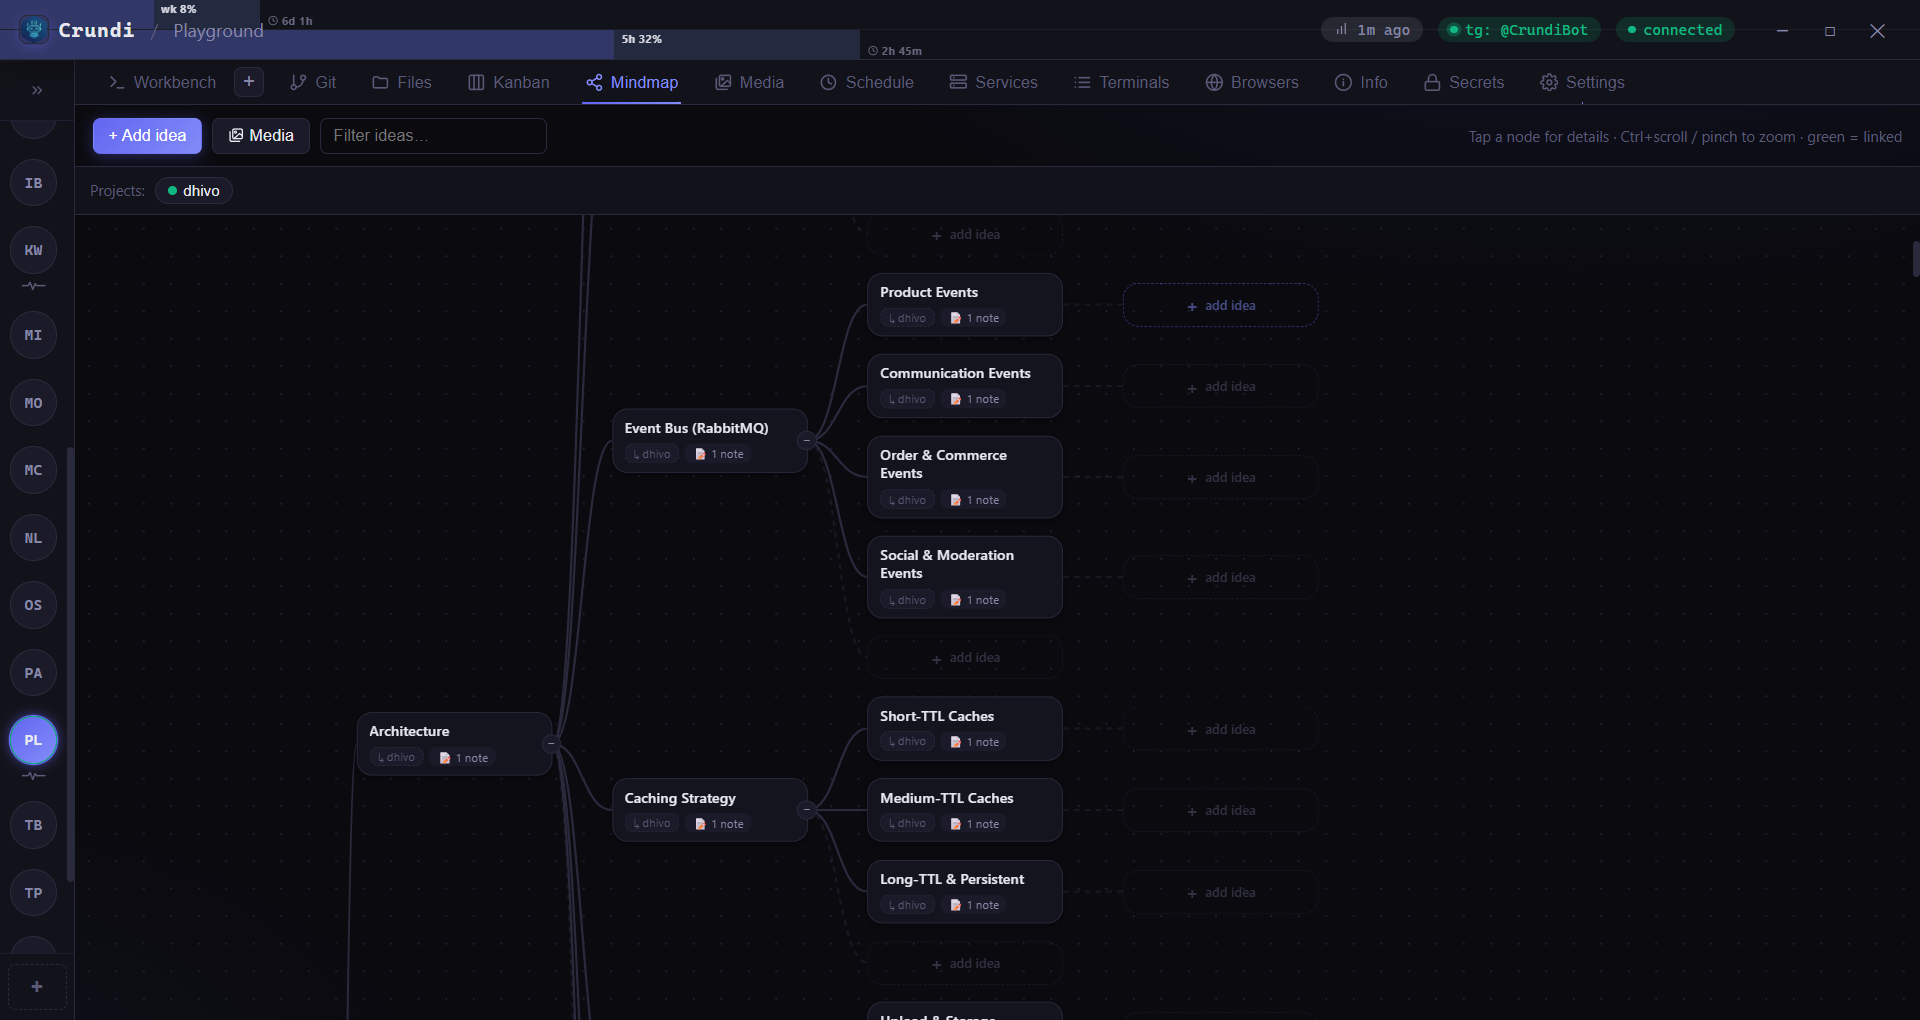Switch to the Git tab
Viewport: 1920px width, 1020px height.
313,82
